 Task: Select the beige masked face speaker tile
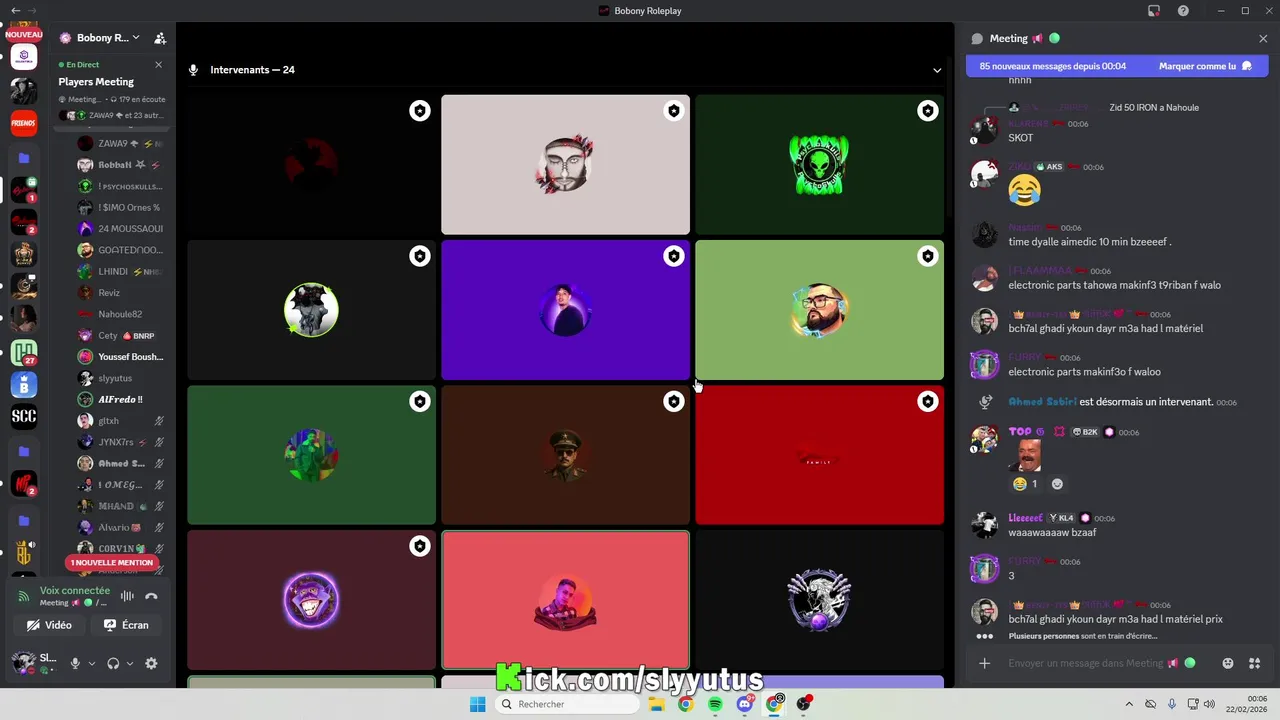point(565,165)
